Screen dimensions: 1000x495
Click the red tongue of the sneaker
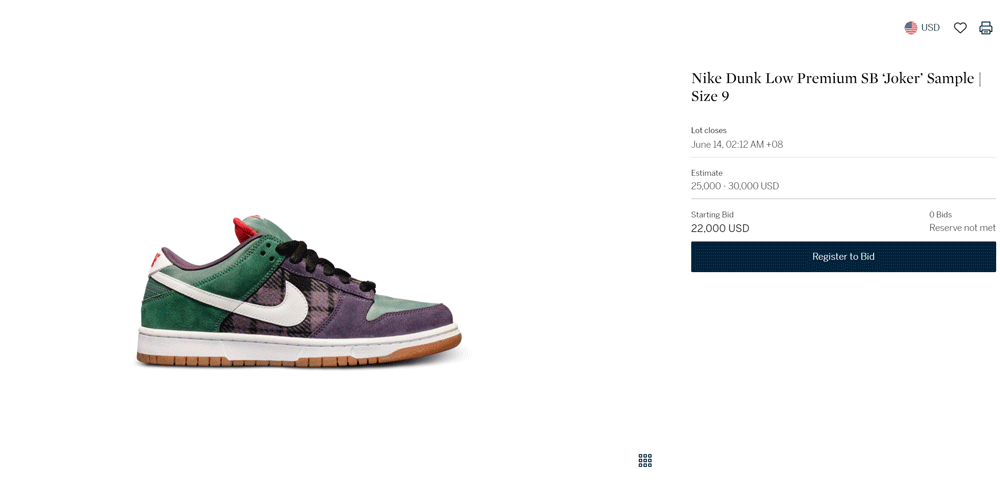pyautogui.click(x=247, y=228)
